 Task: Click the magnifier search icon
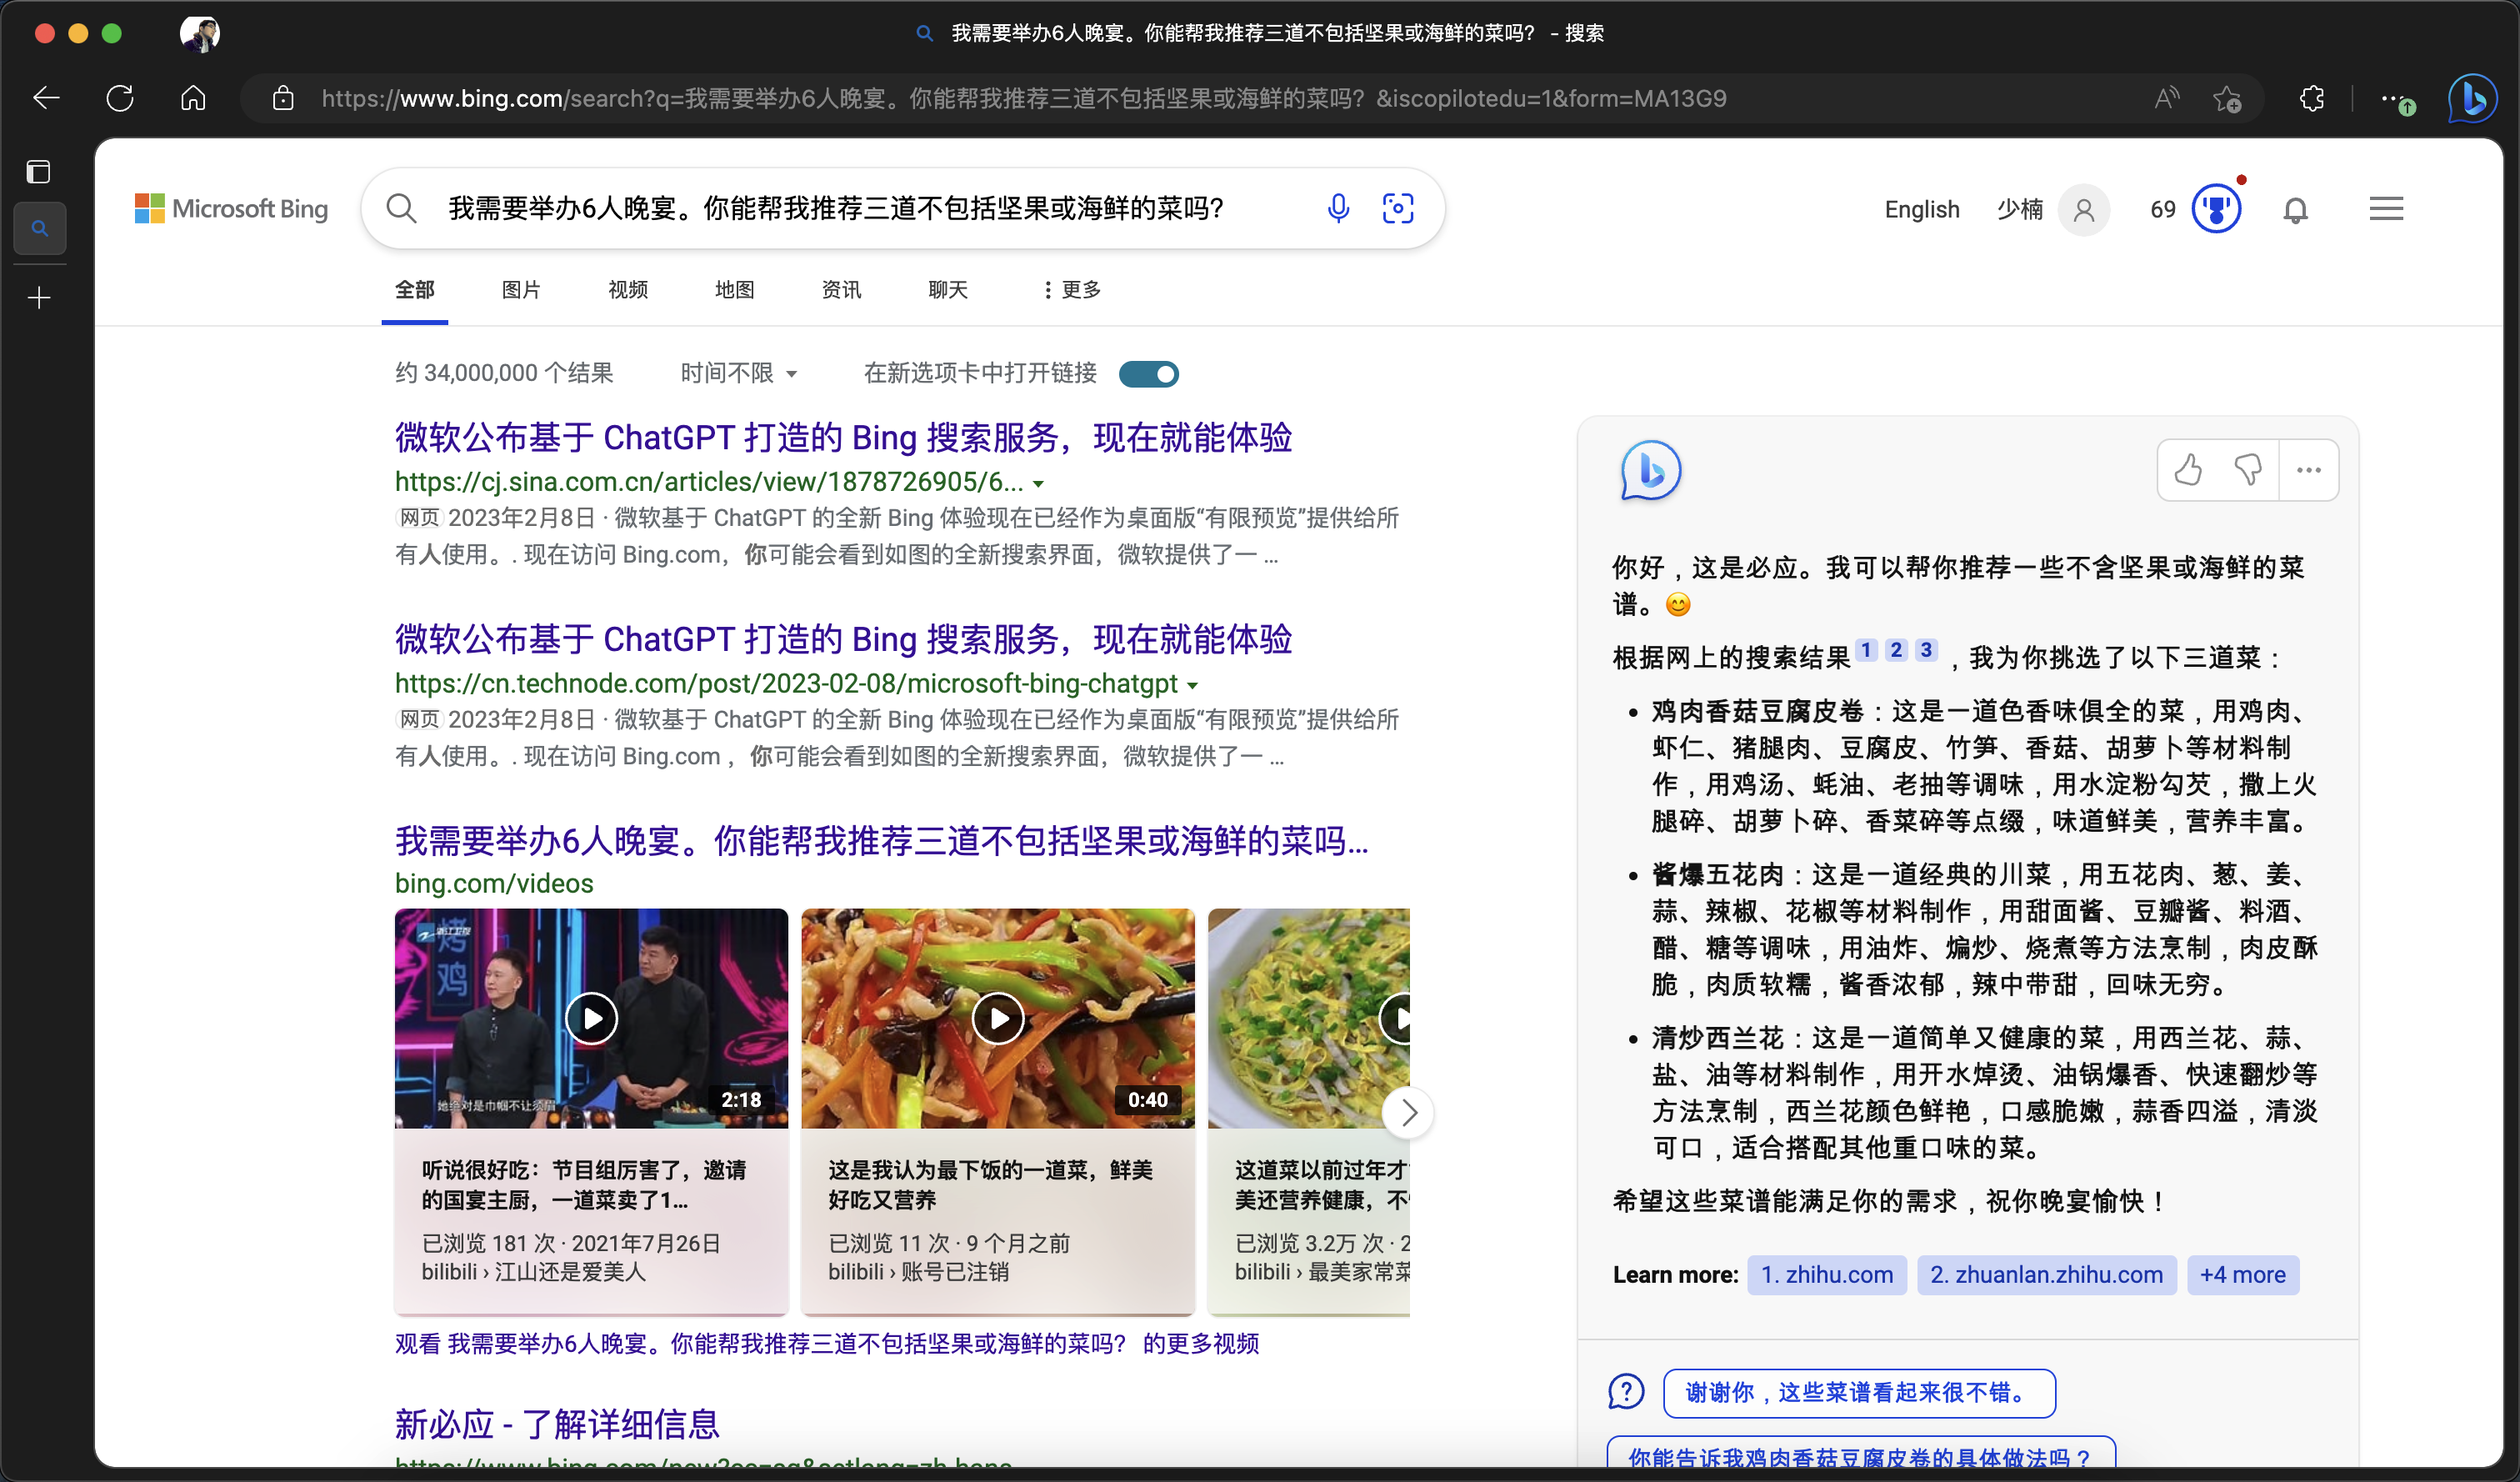click(401, 208)
